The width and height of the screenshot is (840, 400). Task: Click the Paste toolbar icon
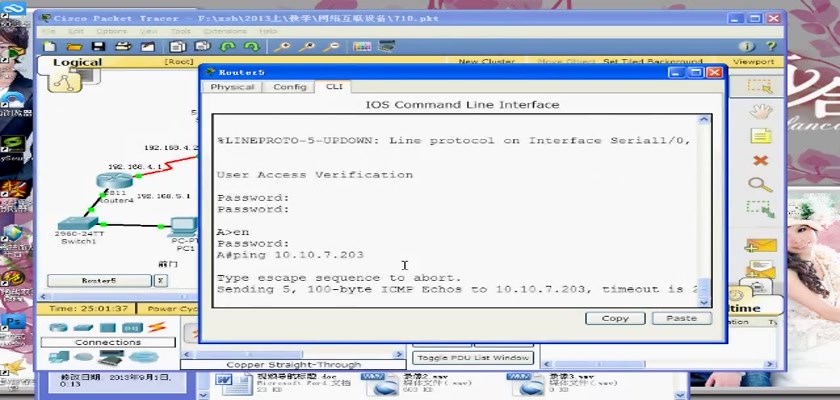pos(202,47)
